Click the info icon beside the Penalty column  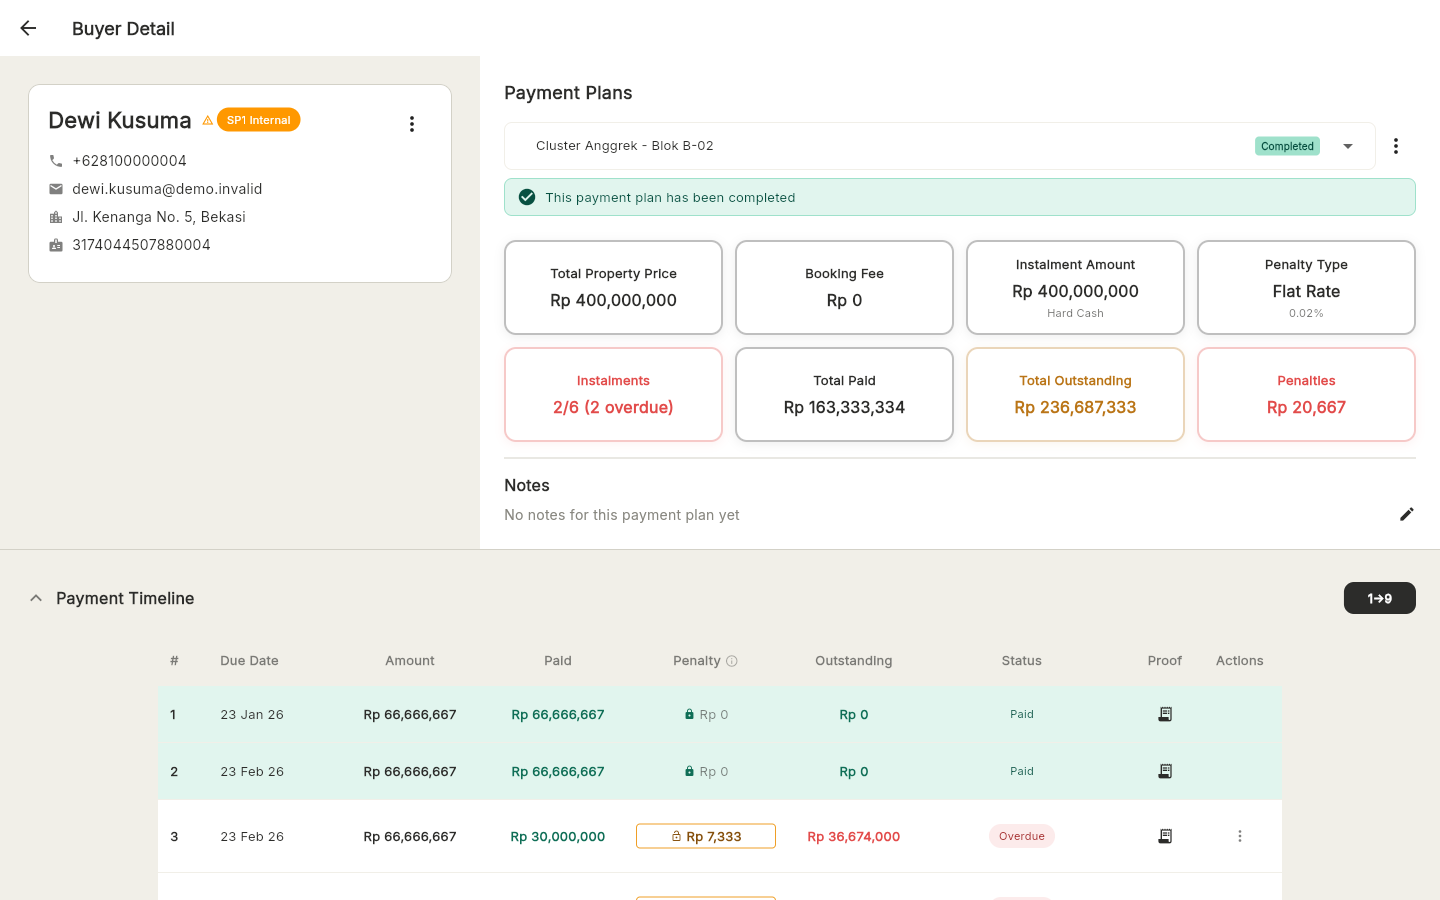click(x=731, y=660)
